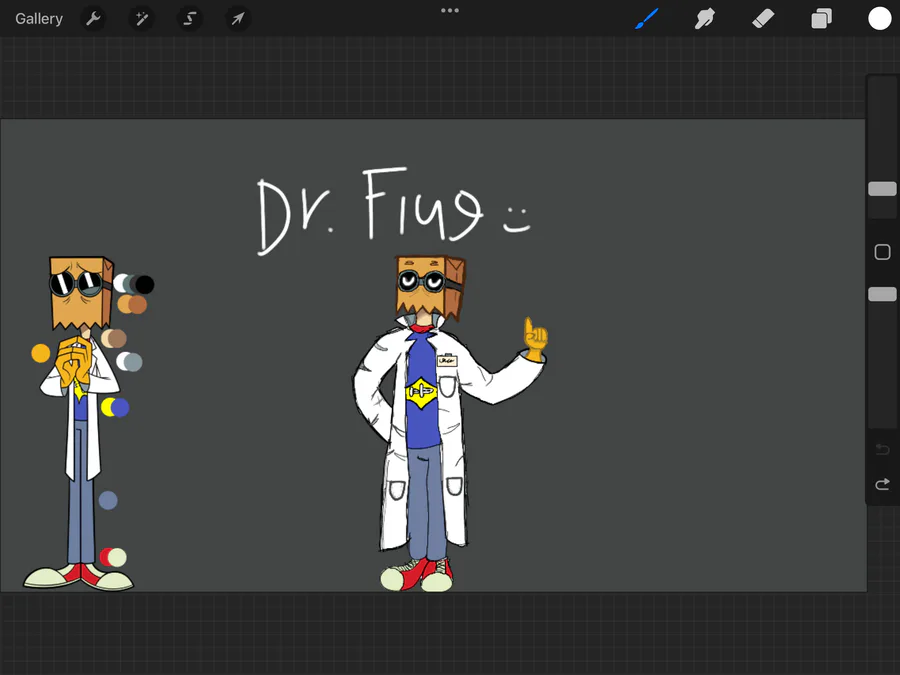Open the Selection tool
The height and width of the screenshot is (675, 900).
(x=189, y=19)
